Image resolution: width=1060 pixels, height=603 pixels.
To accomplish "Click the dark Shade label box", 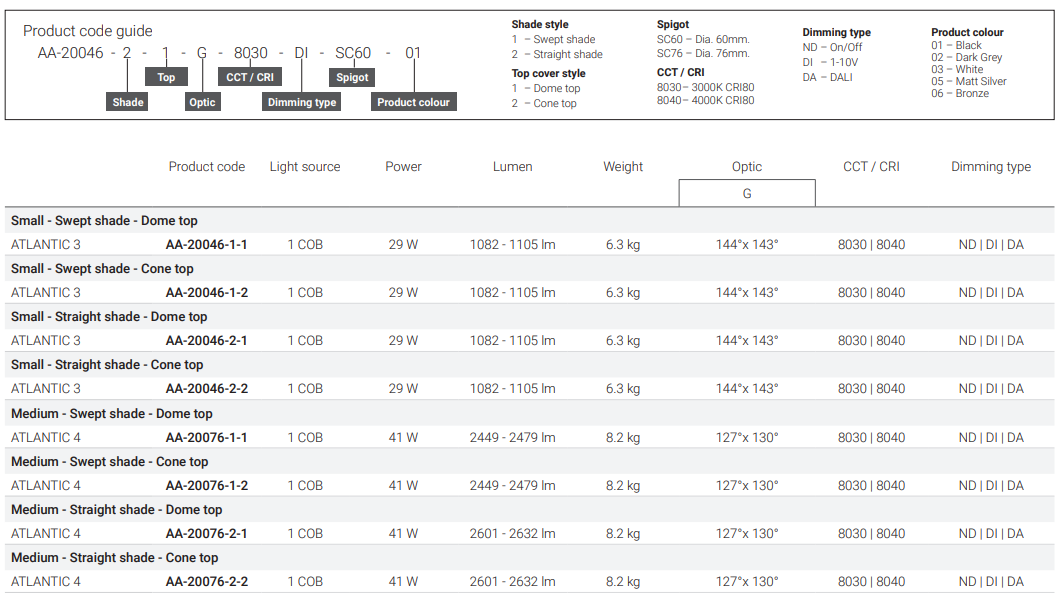I will coord(128,102).
